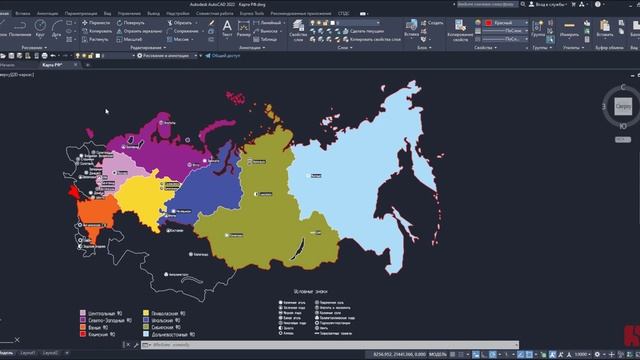Expand the Drawing (Рисование) panel
Screen dimensions: 640x360
pyautogui.click(x=34, y=48)
